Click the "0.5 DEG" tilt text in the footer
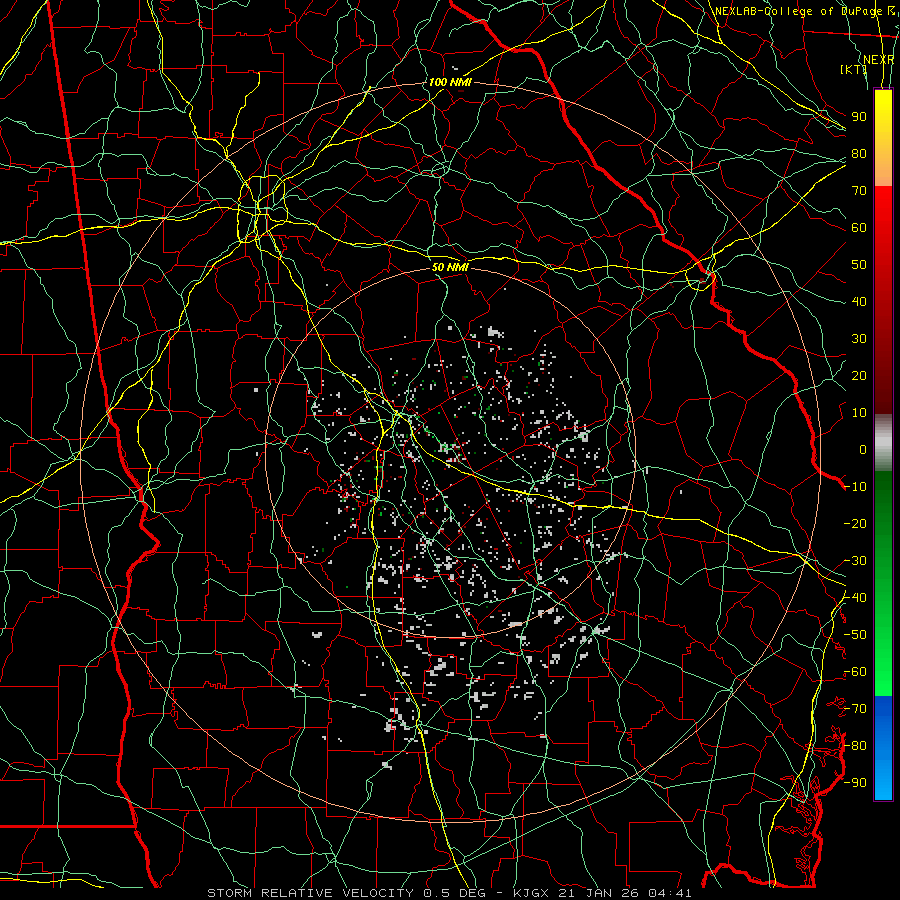 click(455, 893)
